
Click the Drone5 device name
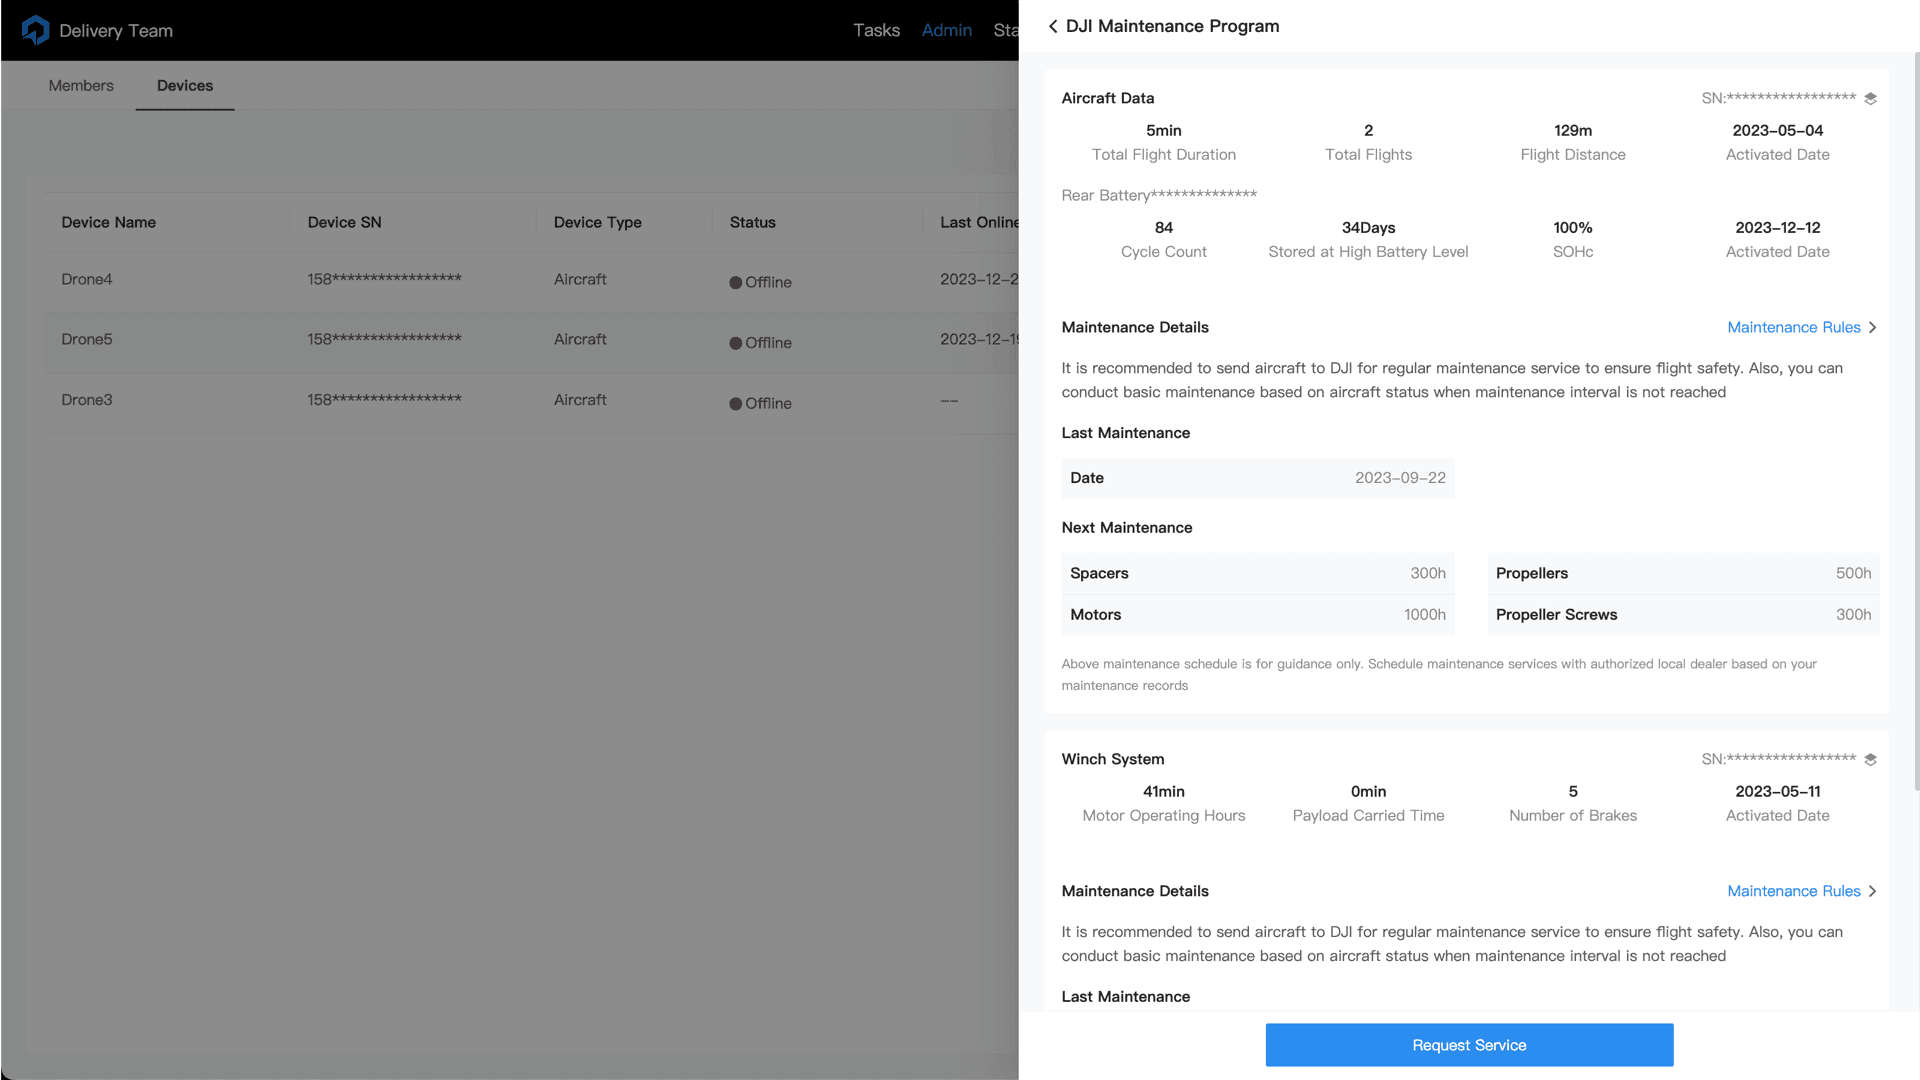tap(87, 339)
